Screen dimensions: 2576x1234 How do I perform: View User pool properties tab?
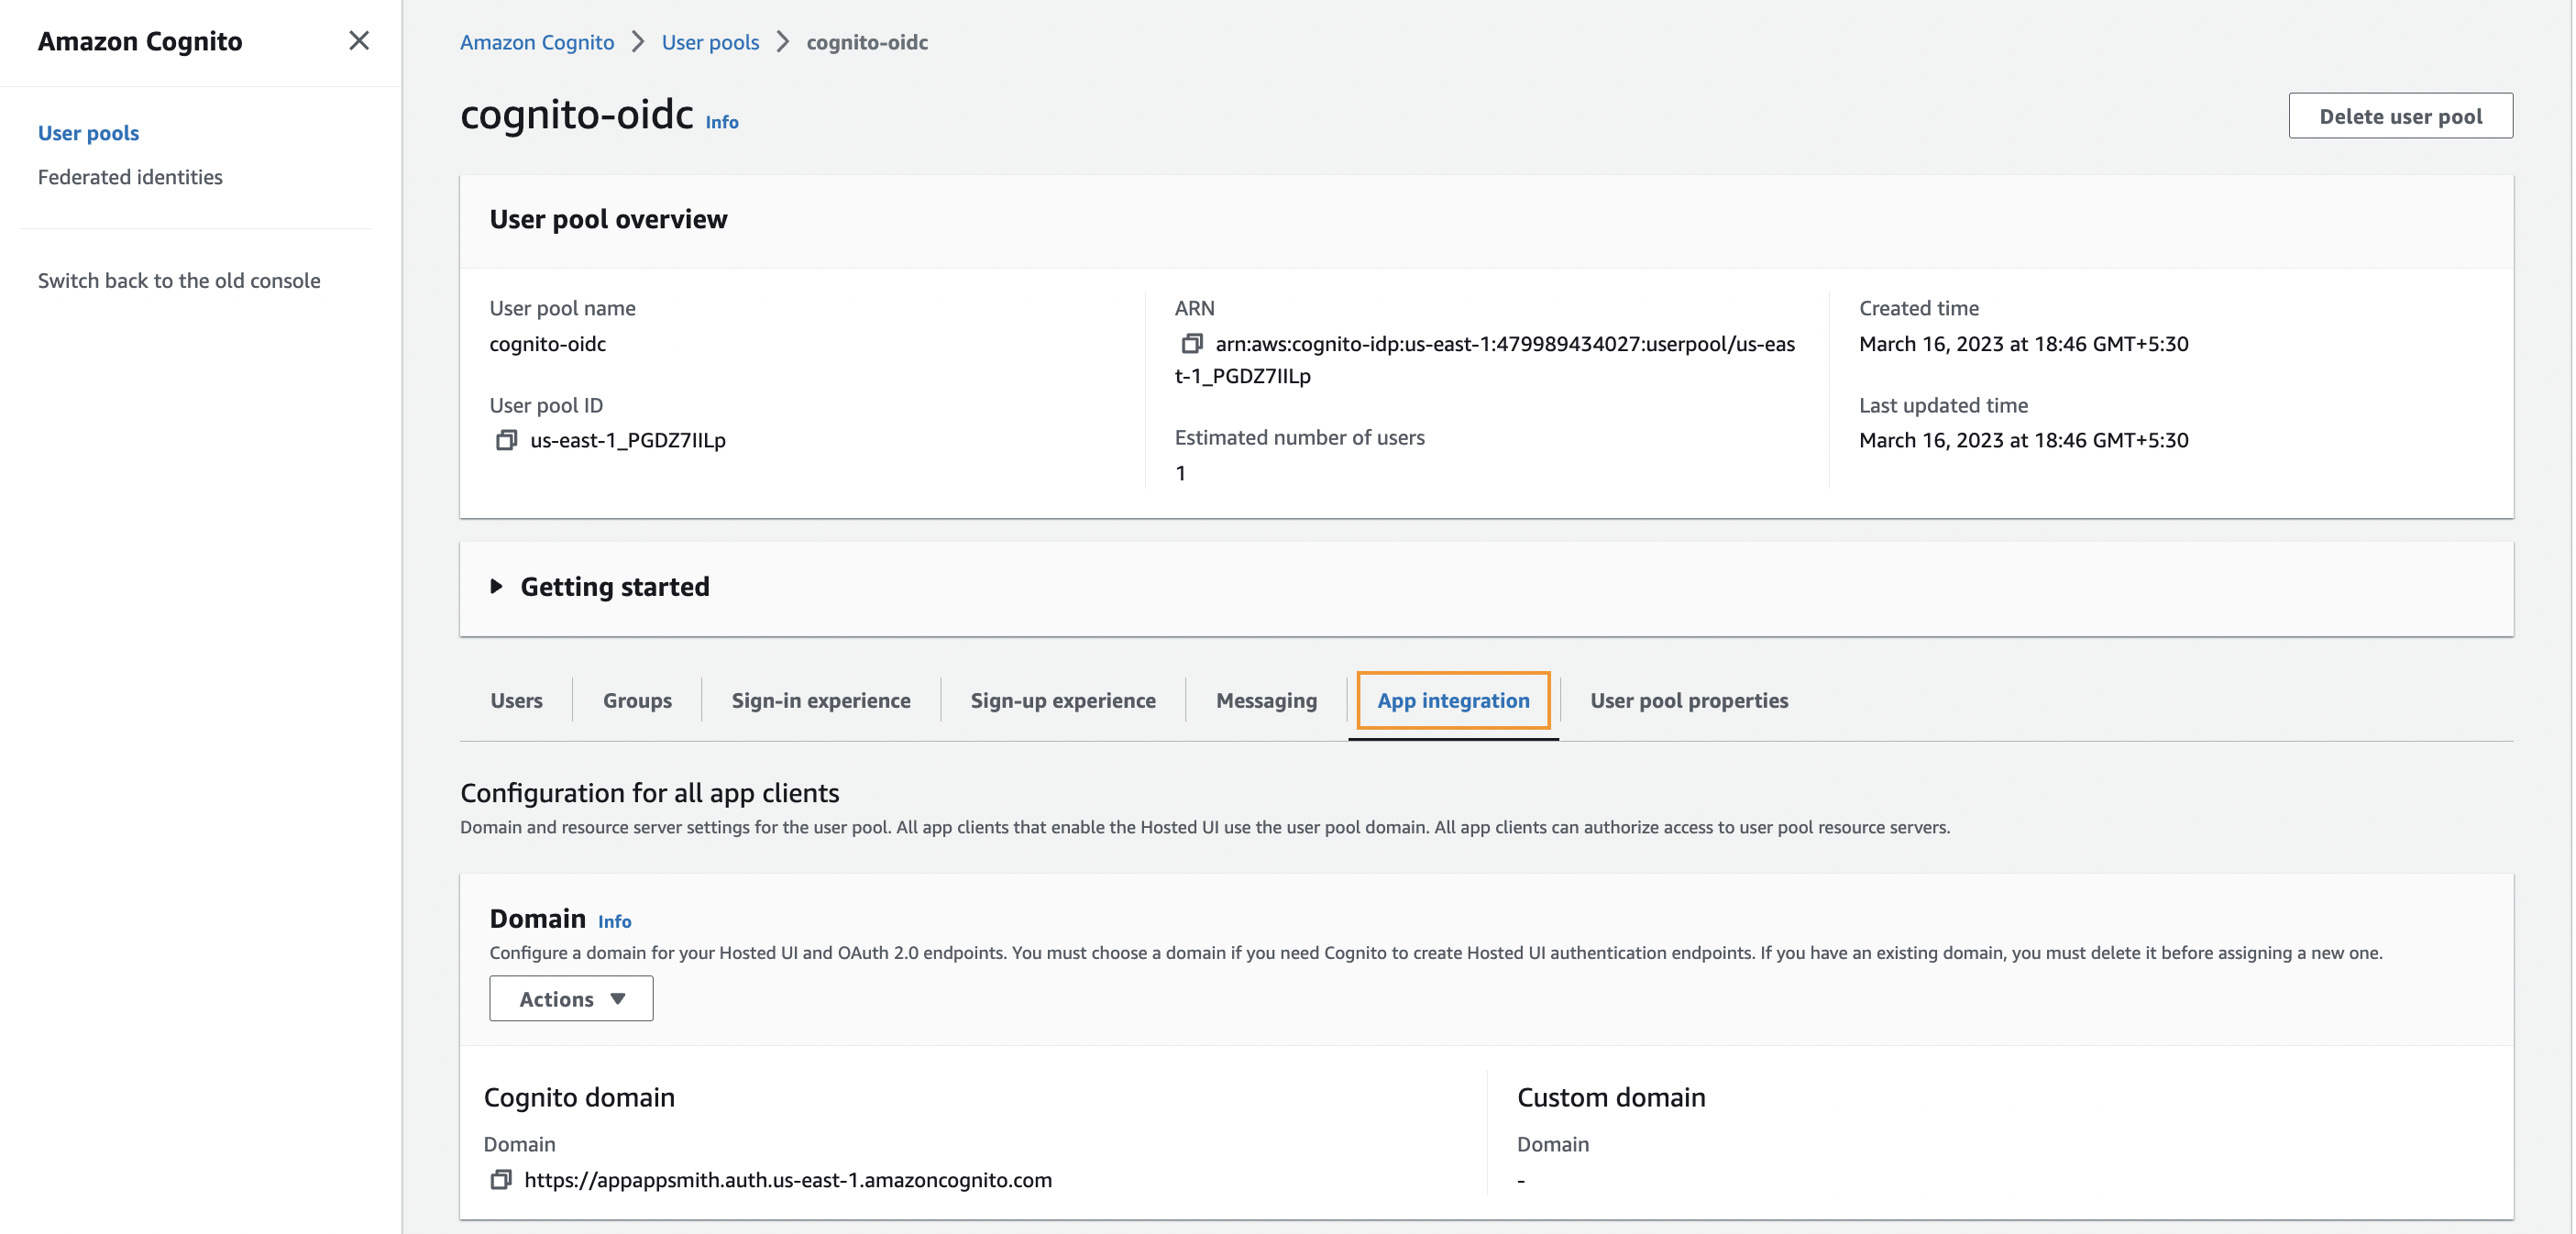(1688, 700)
